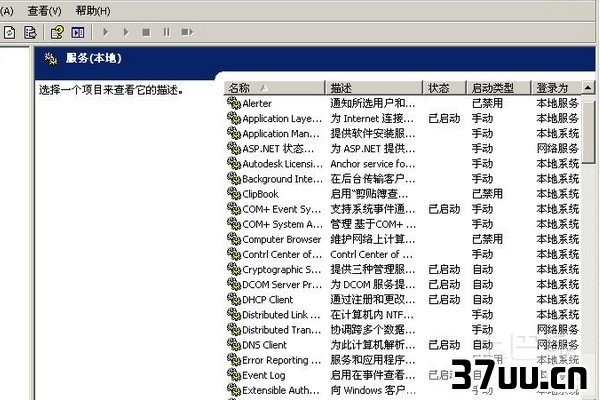
Task: Select the ASP.NET 状态 service icon
Action: [x=234, y=148]
